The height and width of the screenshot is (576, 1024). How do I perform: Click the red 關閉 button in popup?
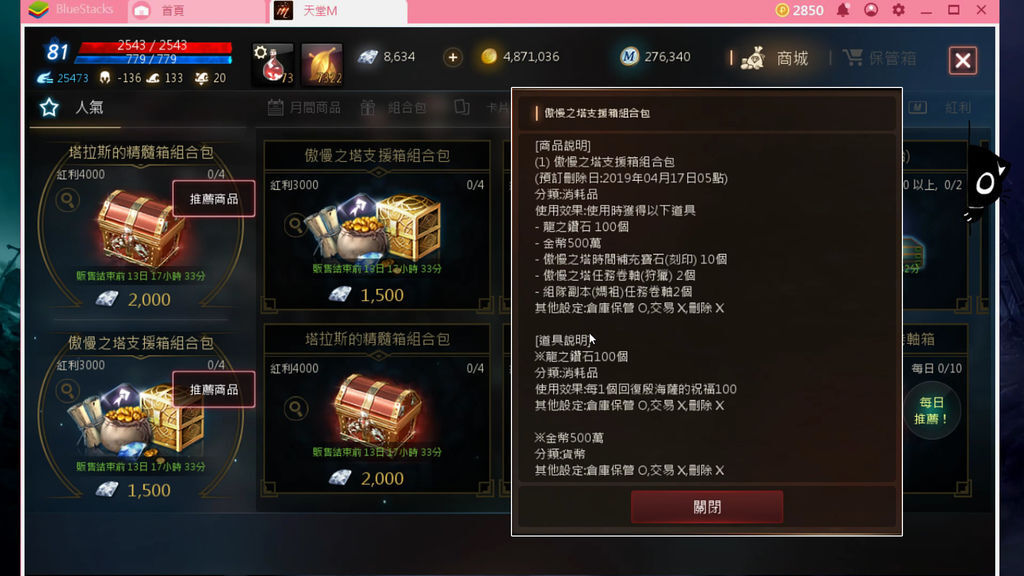point(707,507)
